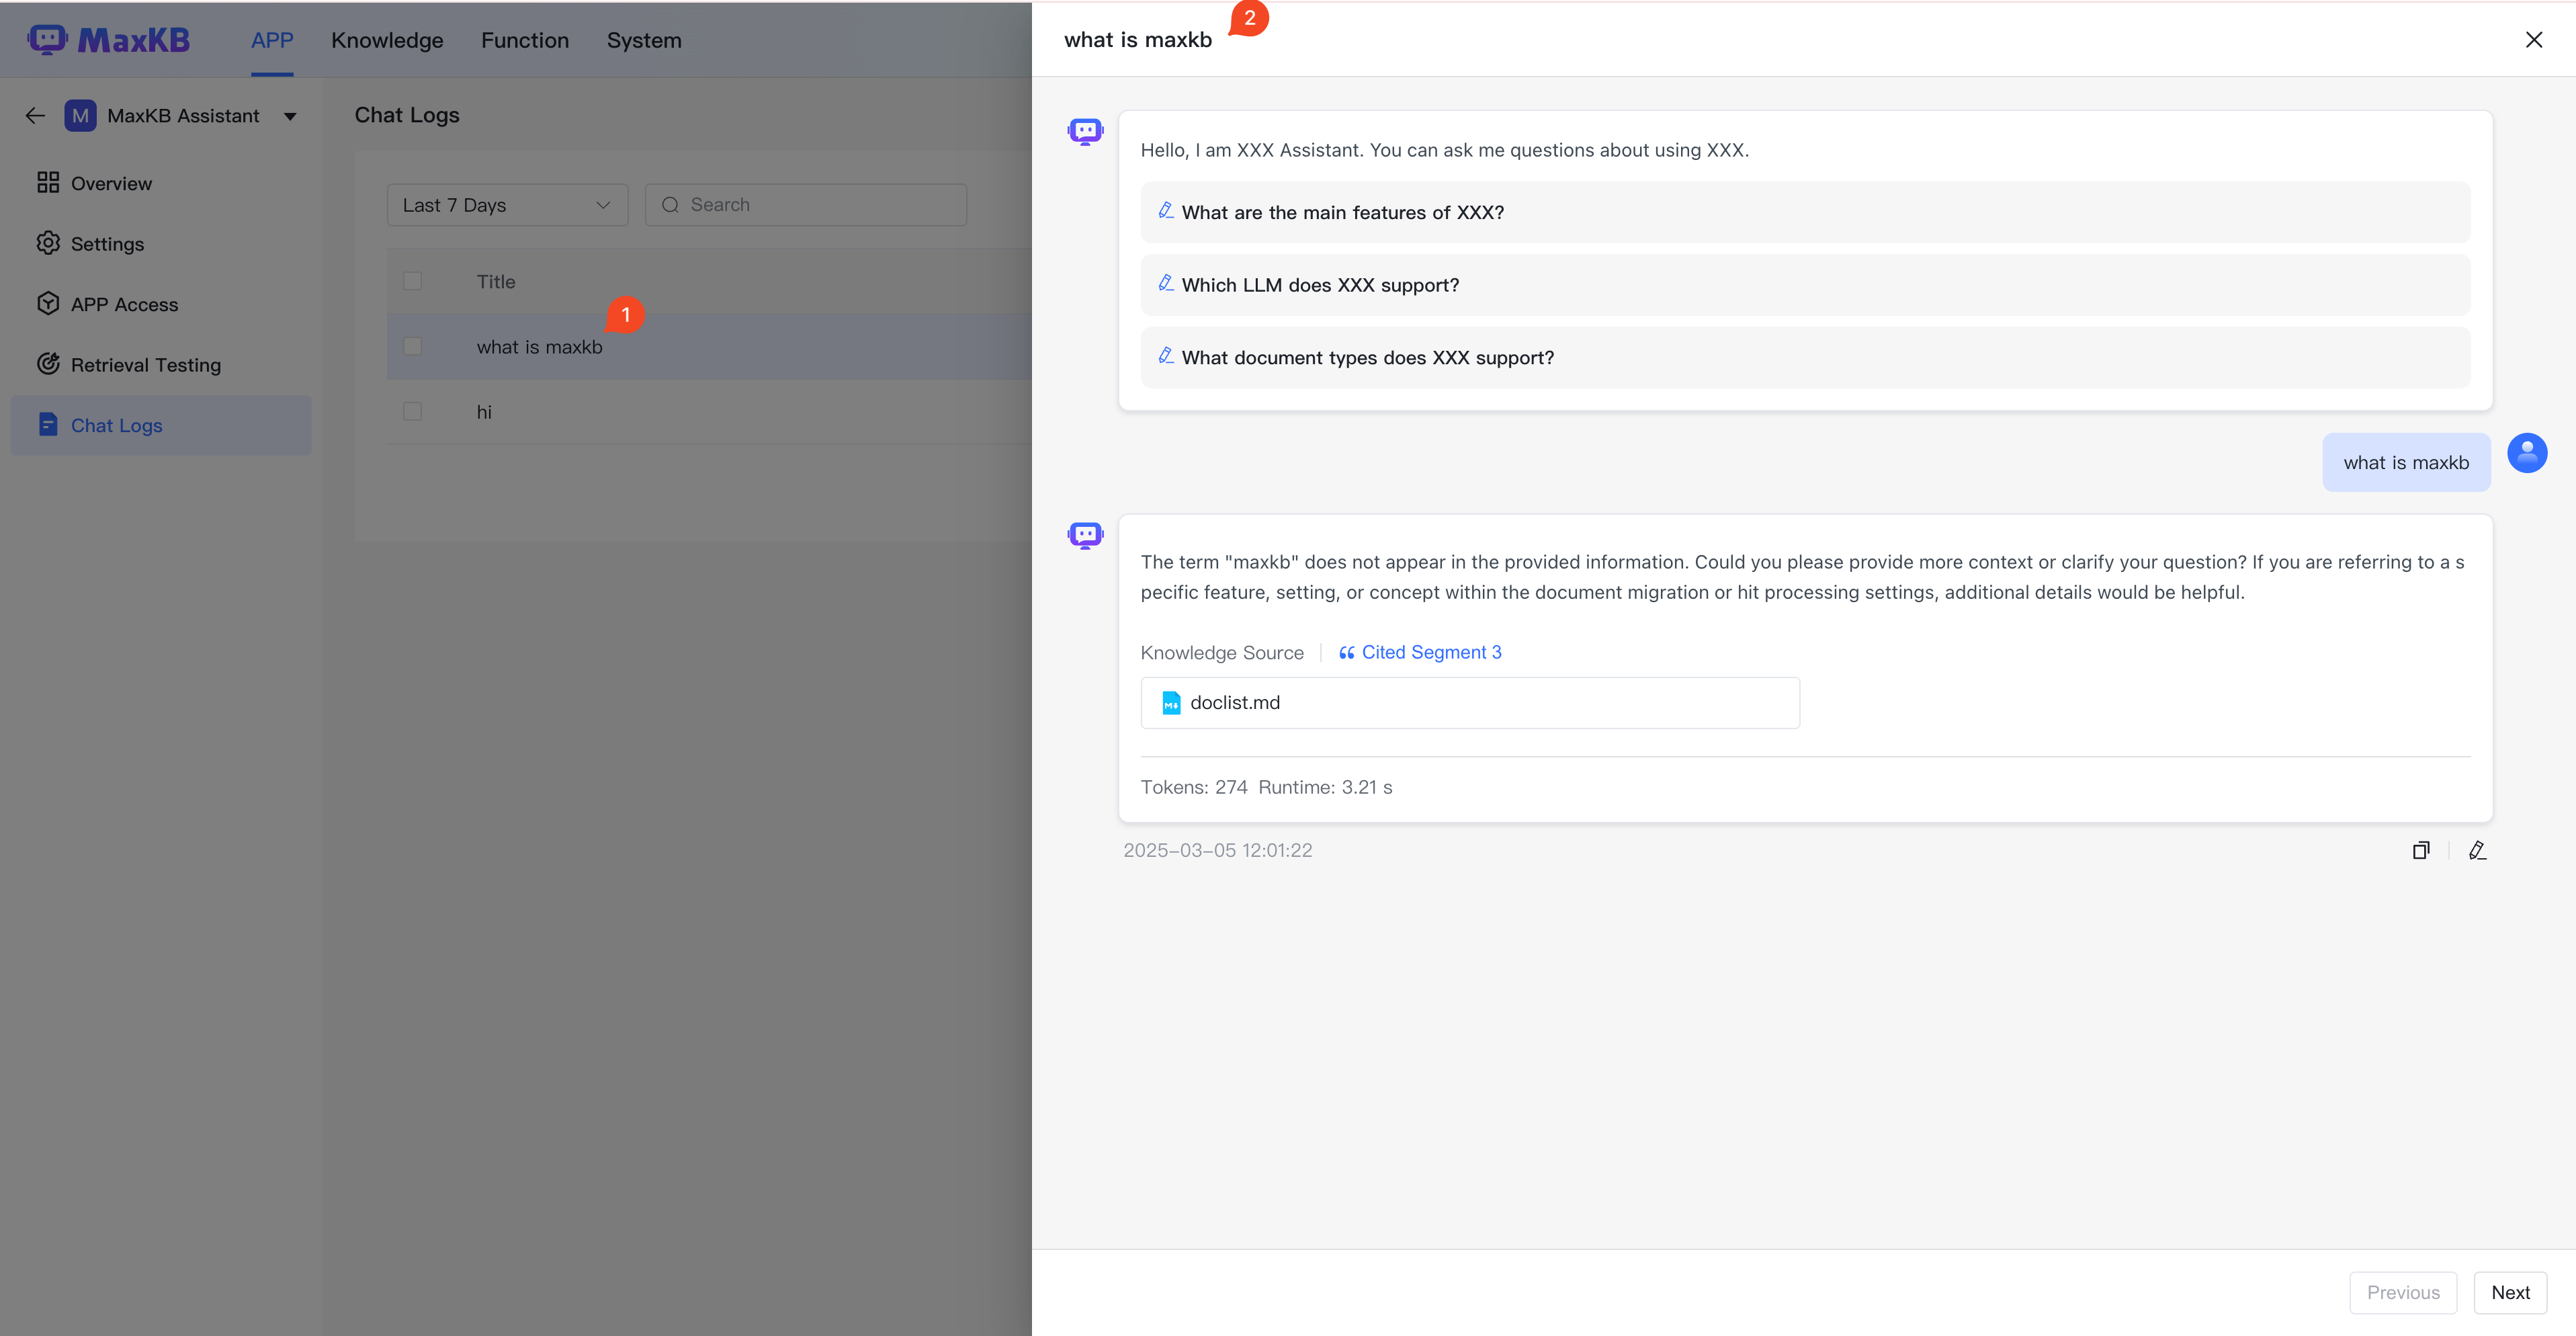Screen dimensions: 2576x1336
Task: Click edit icon beside main features question
Action: [1166, 210]
